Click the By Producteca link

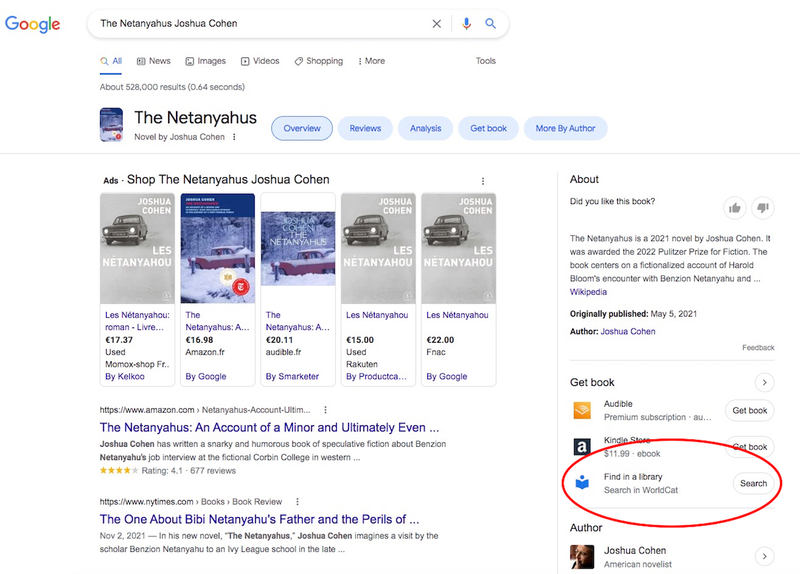[x=377, y=377]
